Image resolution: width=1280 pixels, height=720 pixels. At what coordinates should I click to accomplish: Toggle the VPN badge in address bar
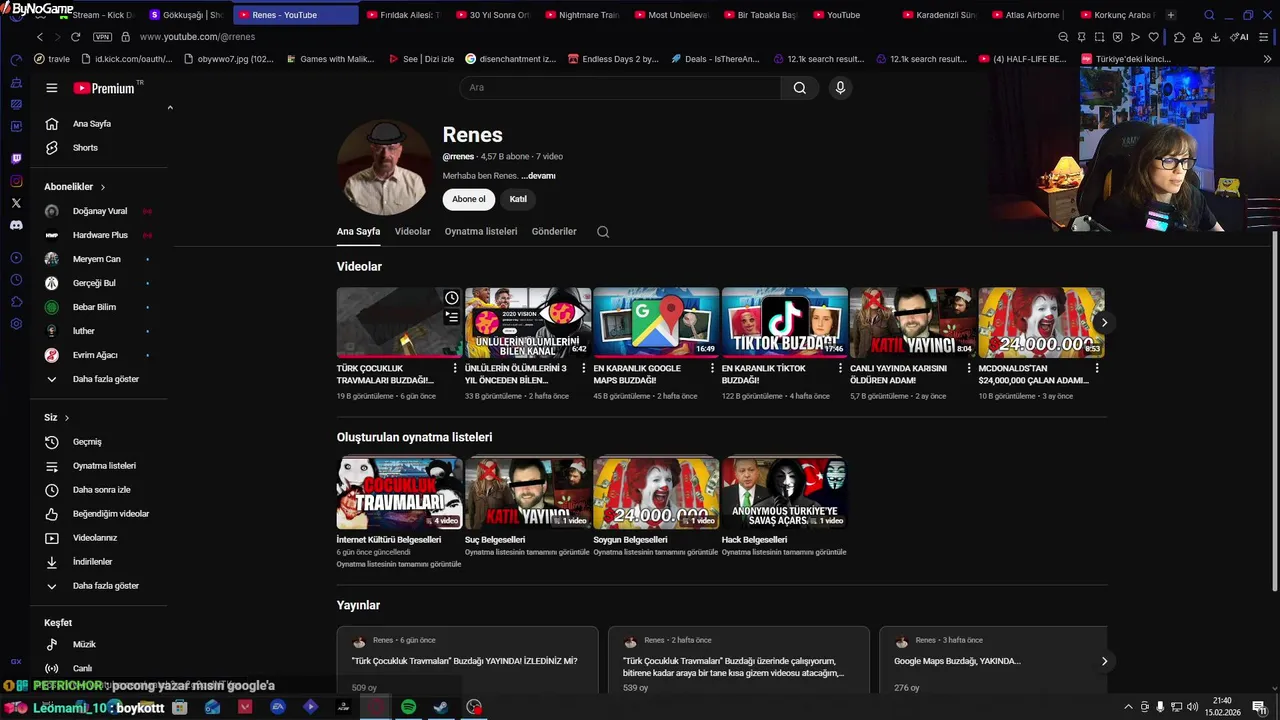102,37
